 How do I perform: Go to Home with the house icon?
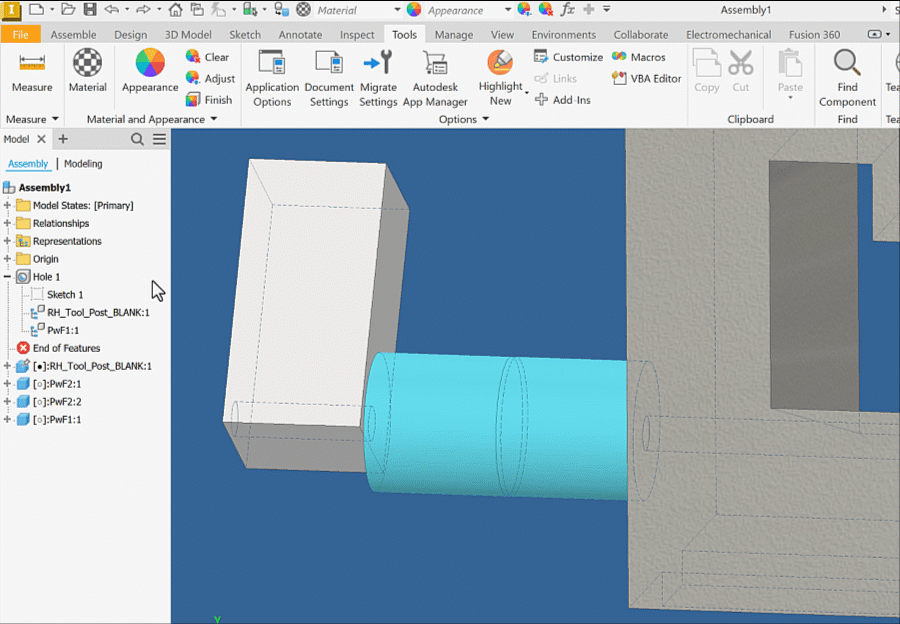point(176,9)
